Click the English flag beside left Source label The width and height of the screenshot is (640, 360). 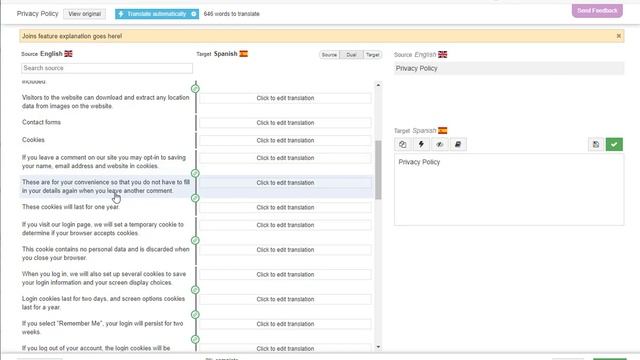[x=69, y=54]
